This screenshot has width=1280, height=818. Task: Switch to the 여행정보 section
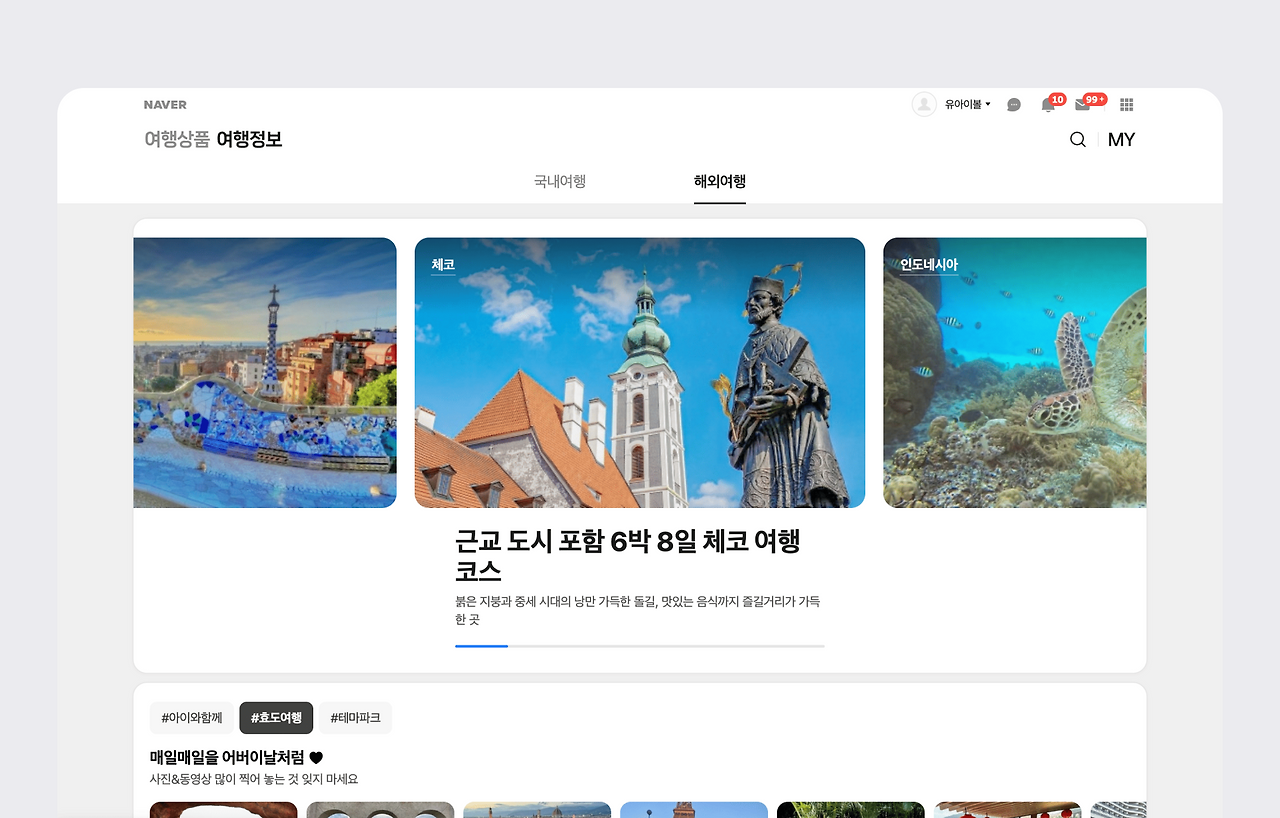(250, 140)
